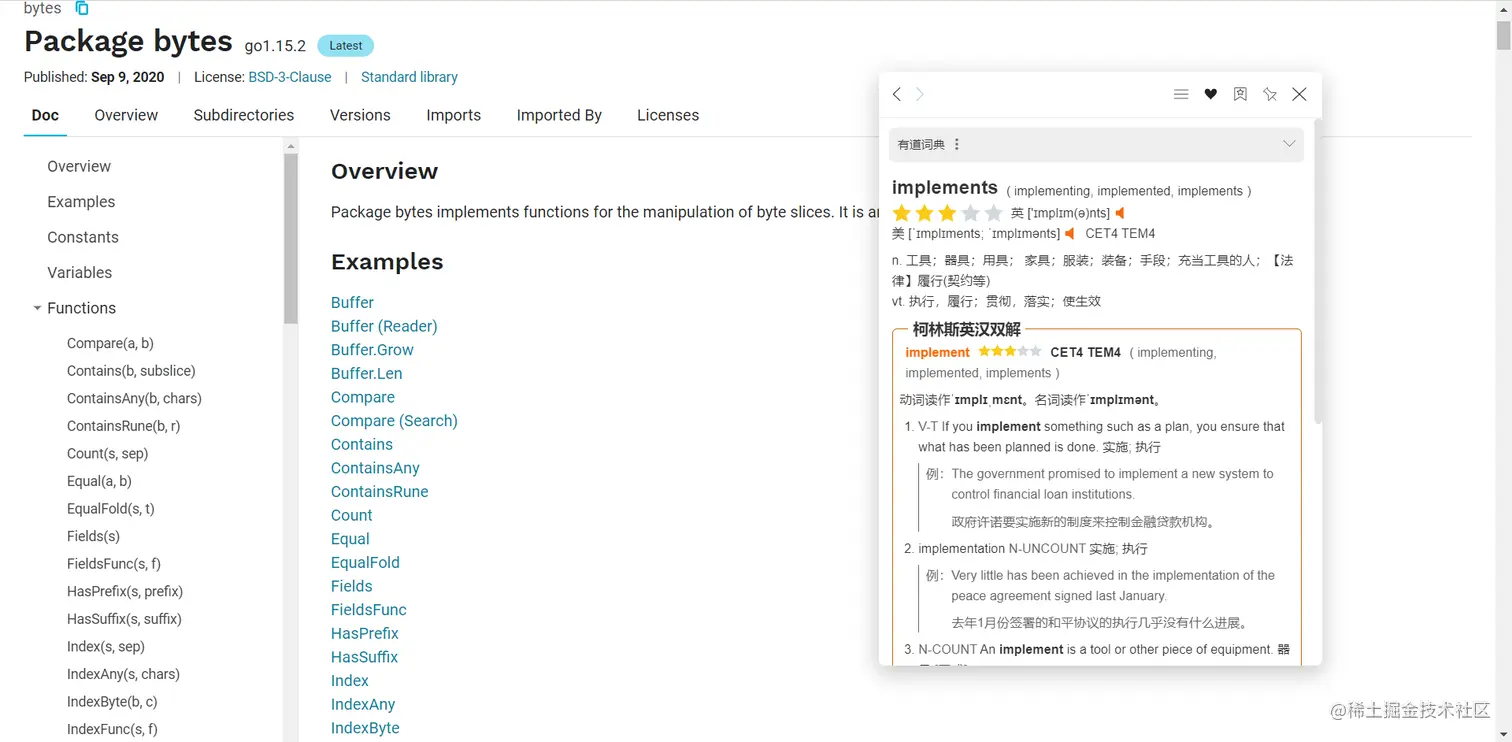
Task: Open the HasSuffix example link
Action: pyautogui.click(x=364, y=657)
